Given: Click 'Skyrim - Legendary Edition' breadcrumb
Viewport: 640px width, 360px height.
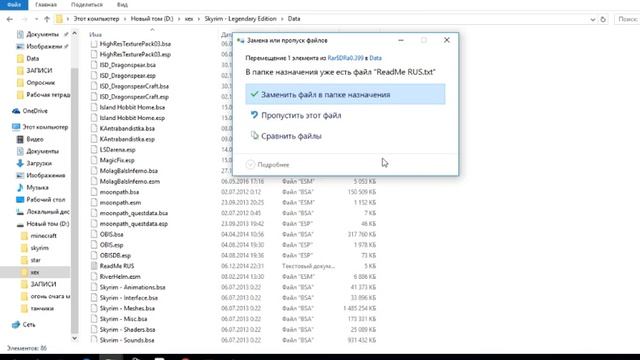Looking at the screenshot, I should click(240, 19).
